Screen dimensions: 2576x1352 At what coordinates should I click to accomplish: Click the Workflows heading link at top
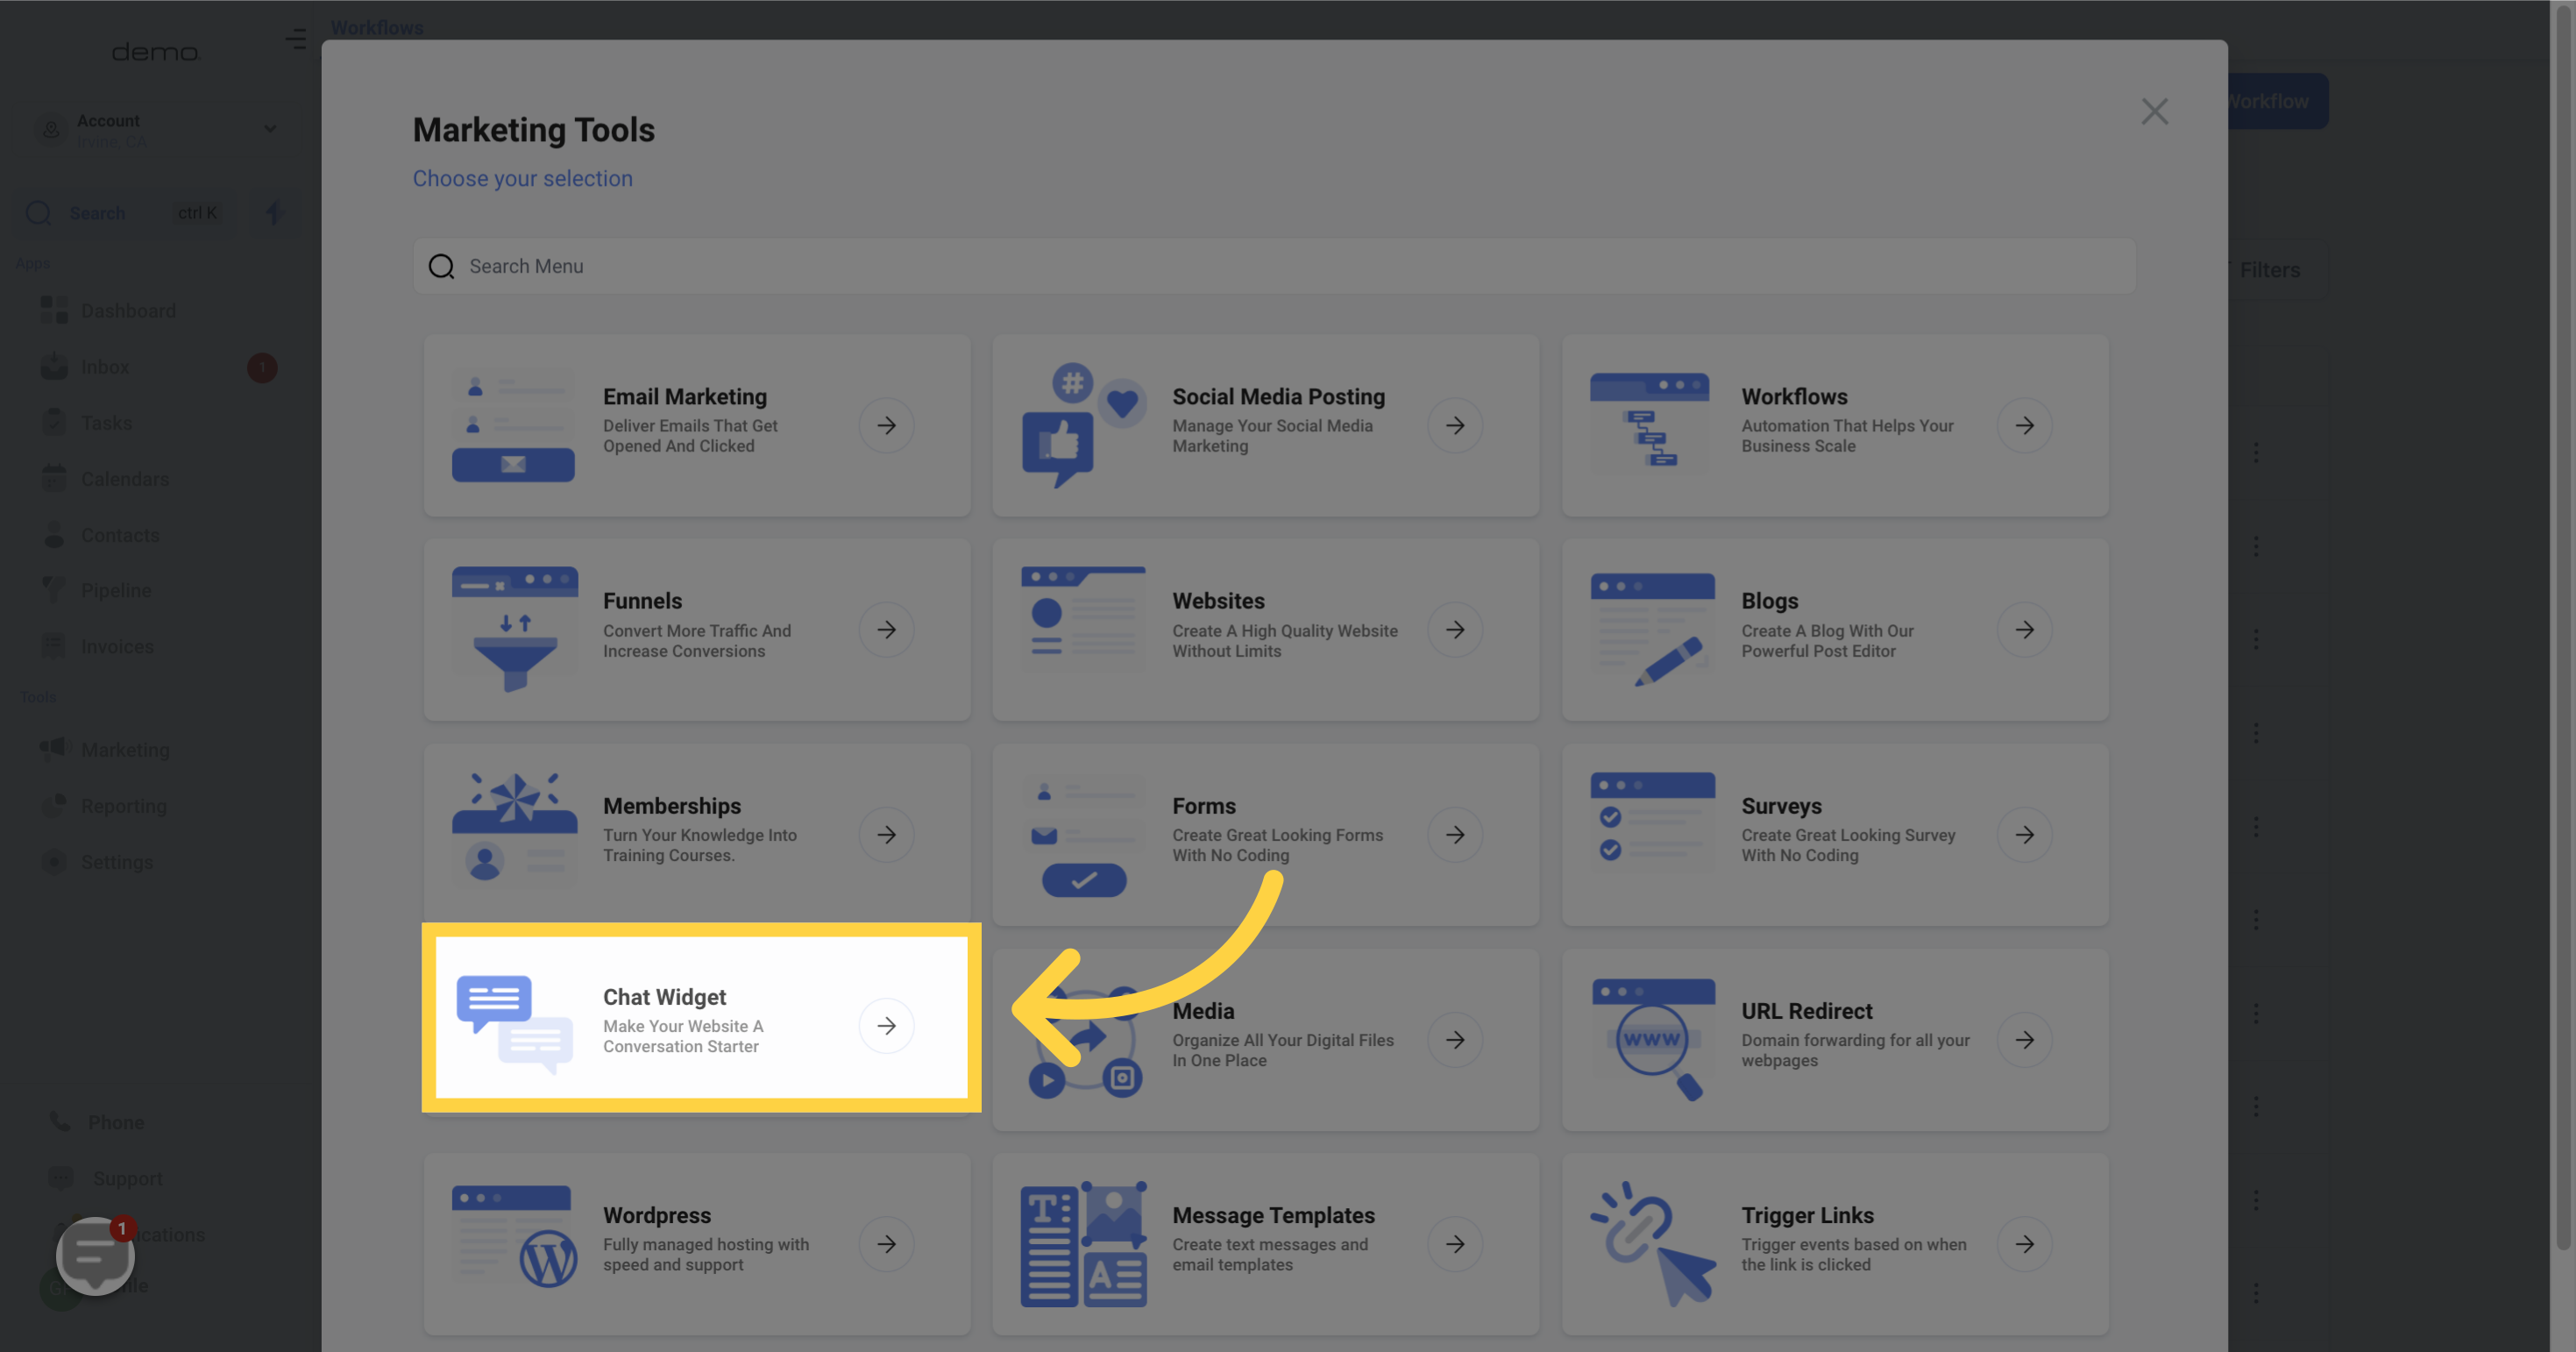tap(376, 27)
